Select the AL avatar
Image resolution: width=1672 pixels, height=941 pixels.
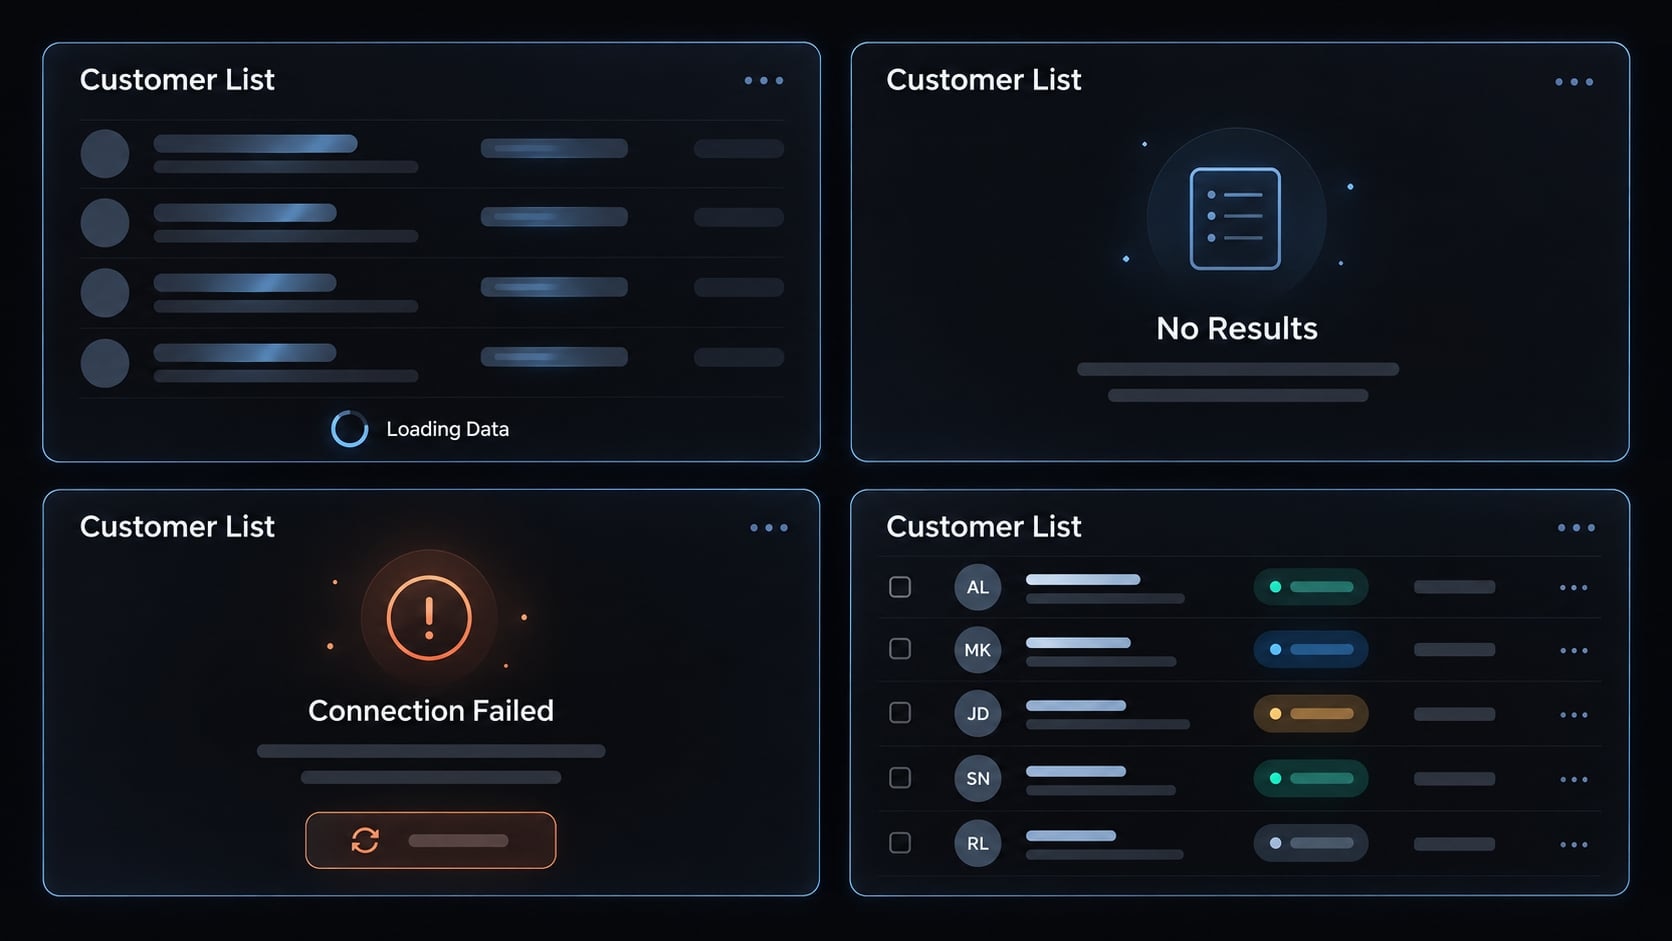(978, 587)
